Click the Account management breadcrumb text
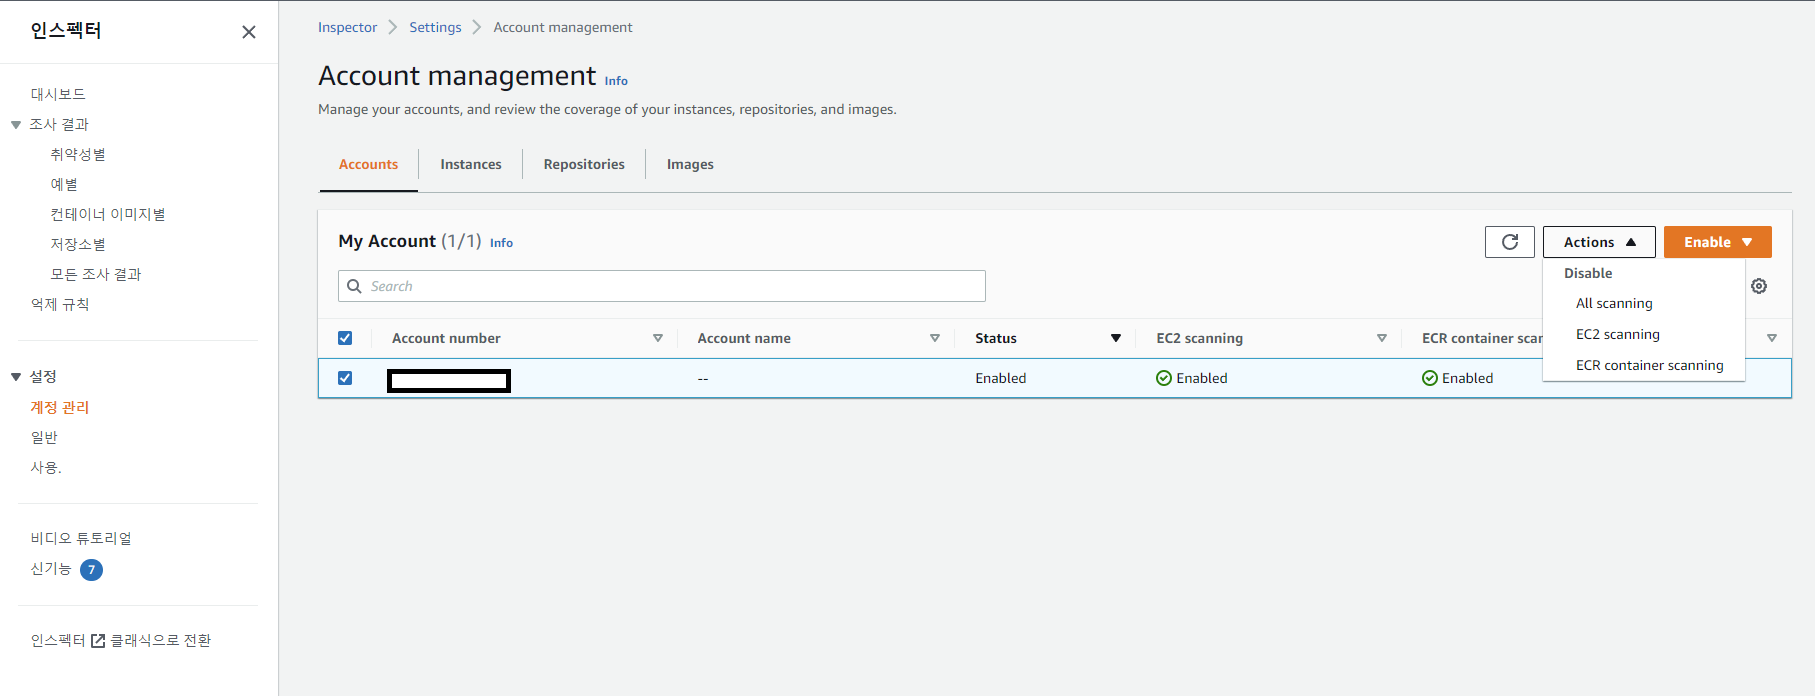 pyautogui.click(x=563, y=27)
